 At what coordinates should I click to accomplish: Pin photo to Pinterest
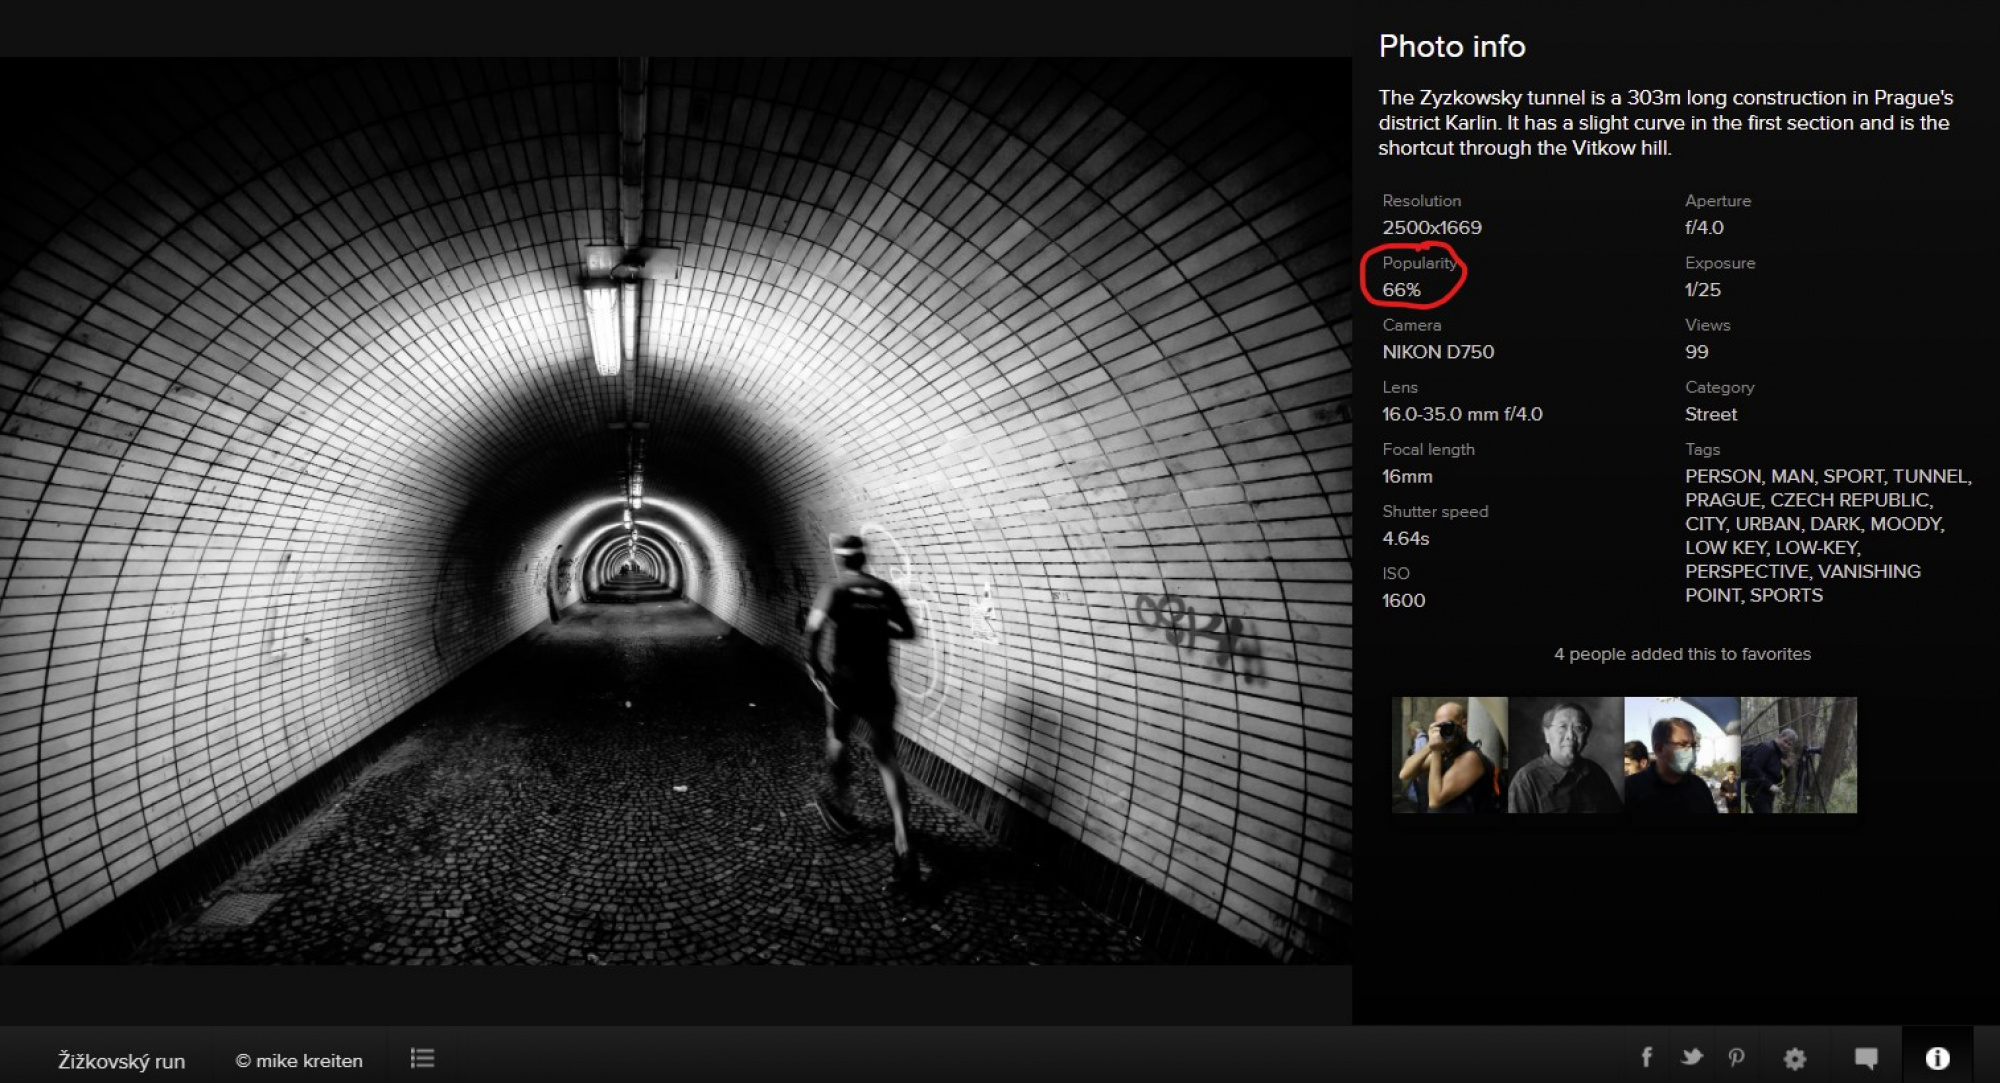coord(1736,1057)
